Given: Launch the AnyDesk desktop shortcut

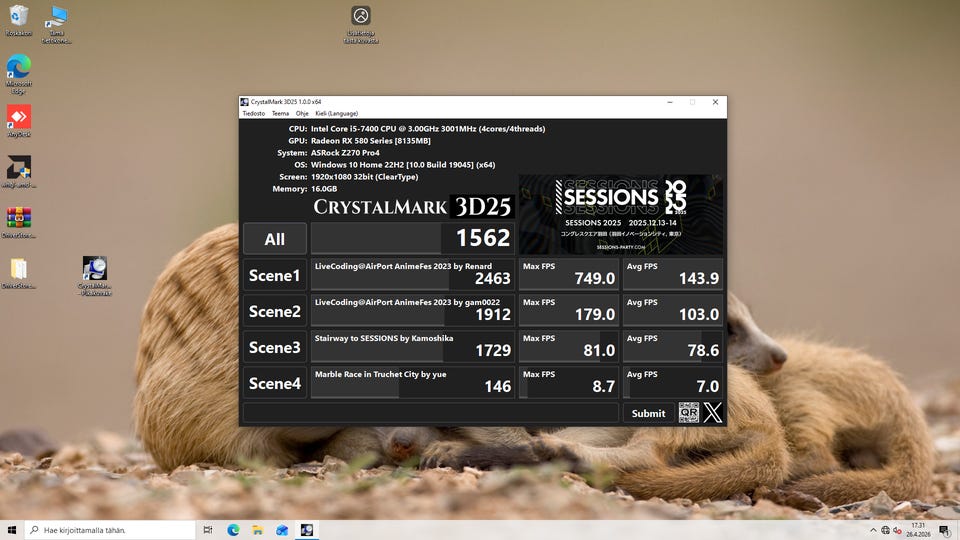Looking at the screenshot, I should 18,121.
